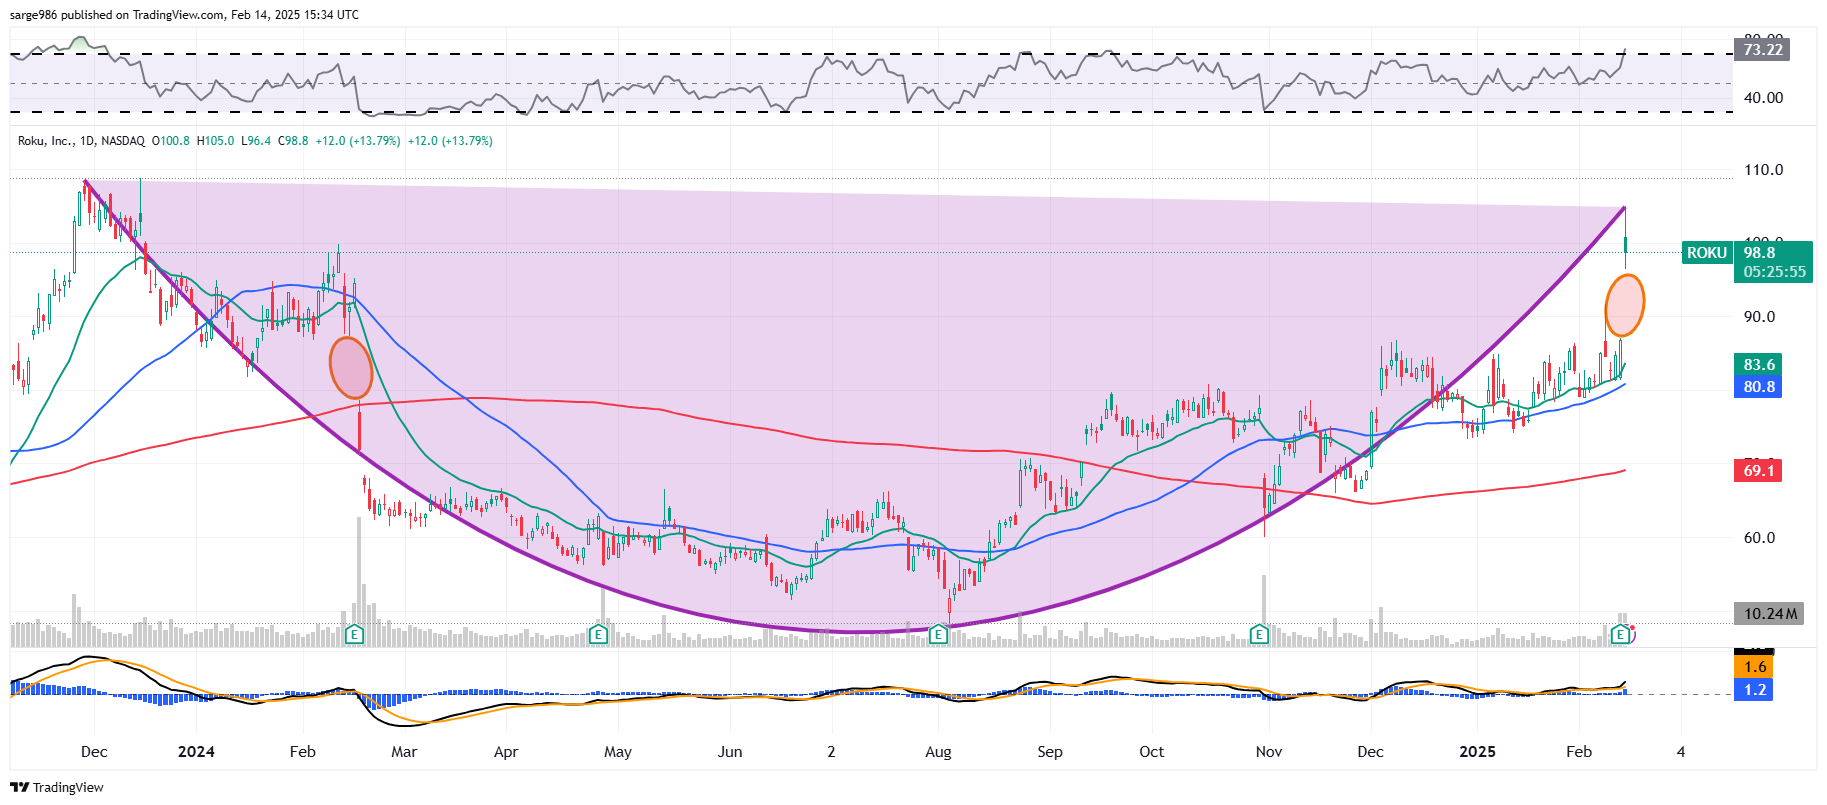This screenshot has width=1827, height=805.
Task: Select the green 83.6 moving average label
Action: click(1759, 365)
